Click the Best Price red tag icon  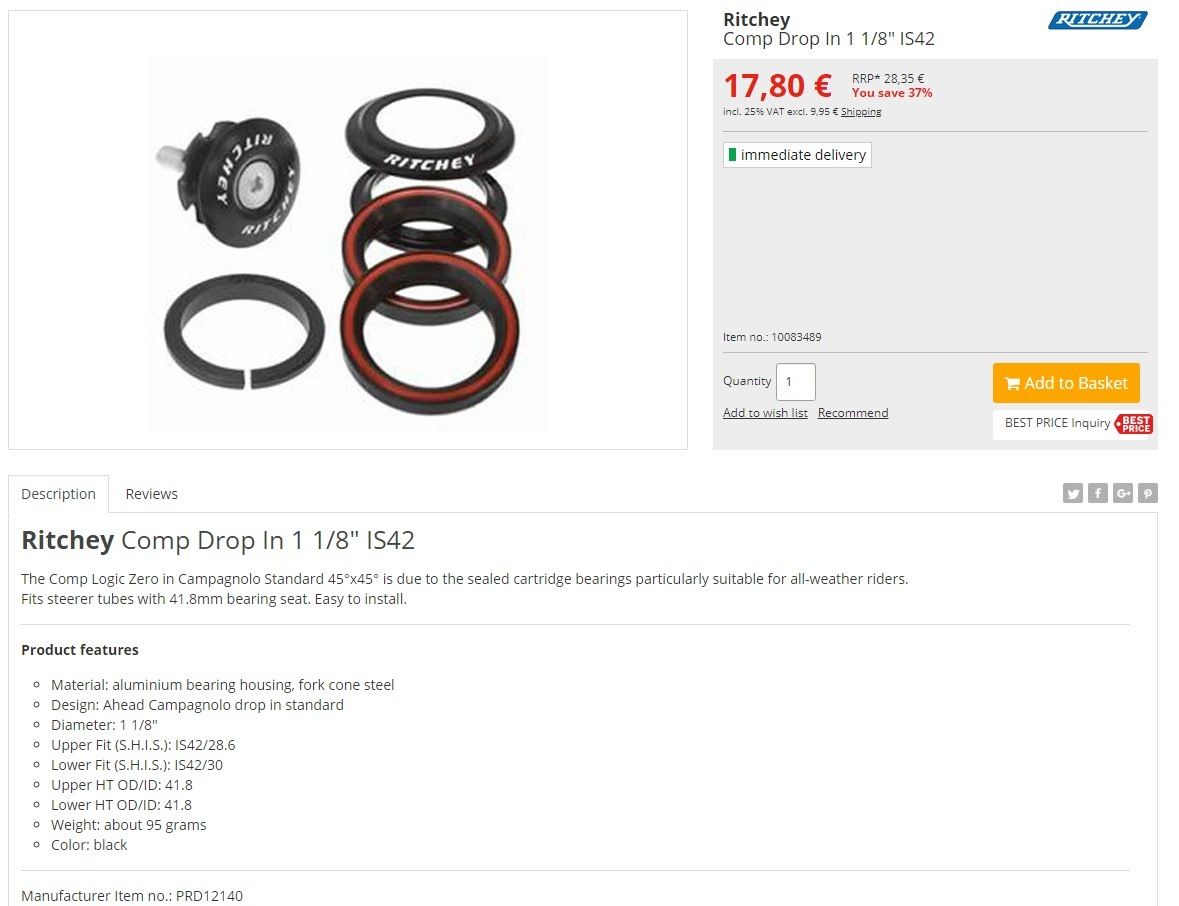coord(1134,424)
